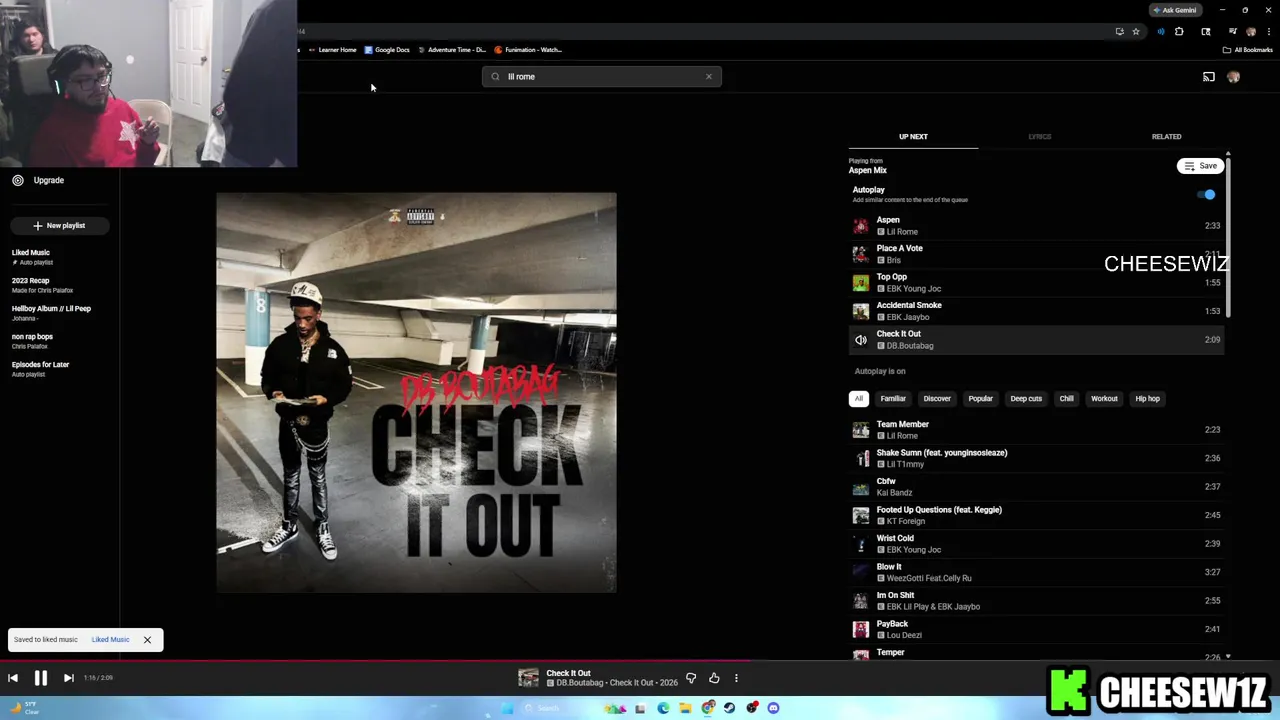This screenshot has height=720, width=1280.
Task: Dismiss the Saved to liked music toast
Action: pos(147,640)
